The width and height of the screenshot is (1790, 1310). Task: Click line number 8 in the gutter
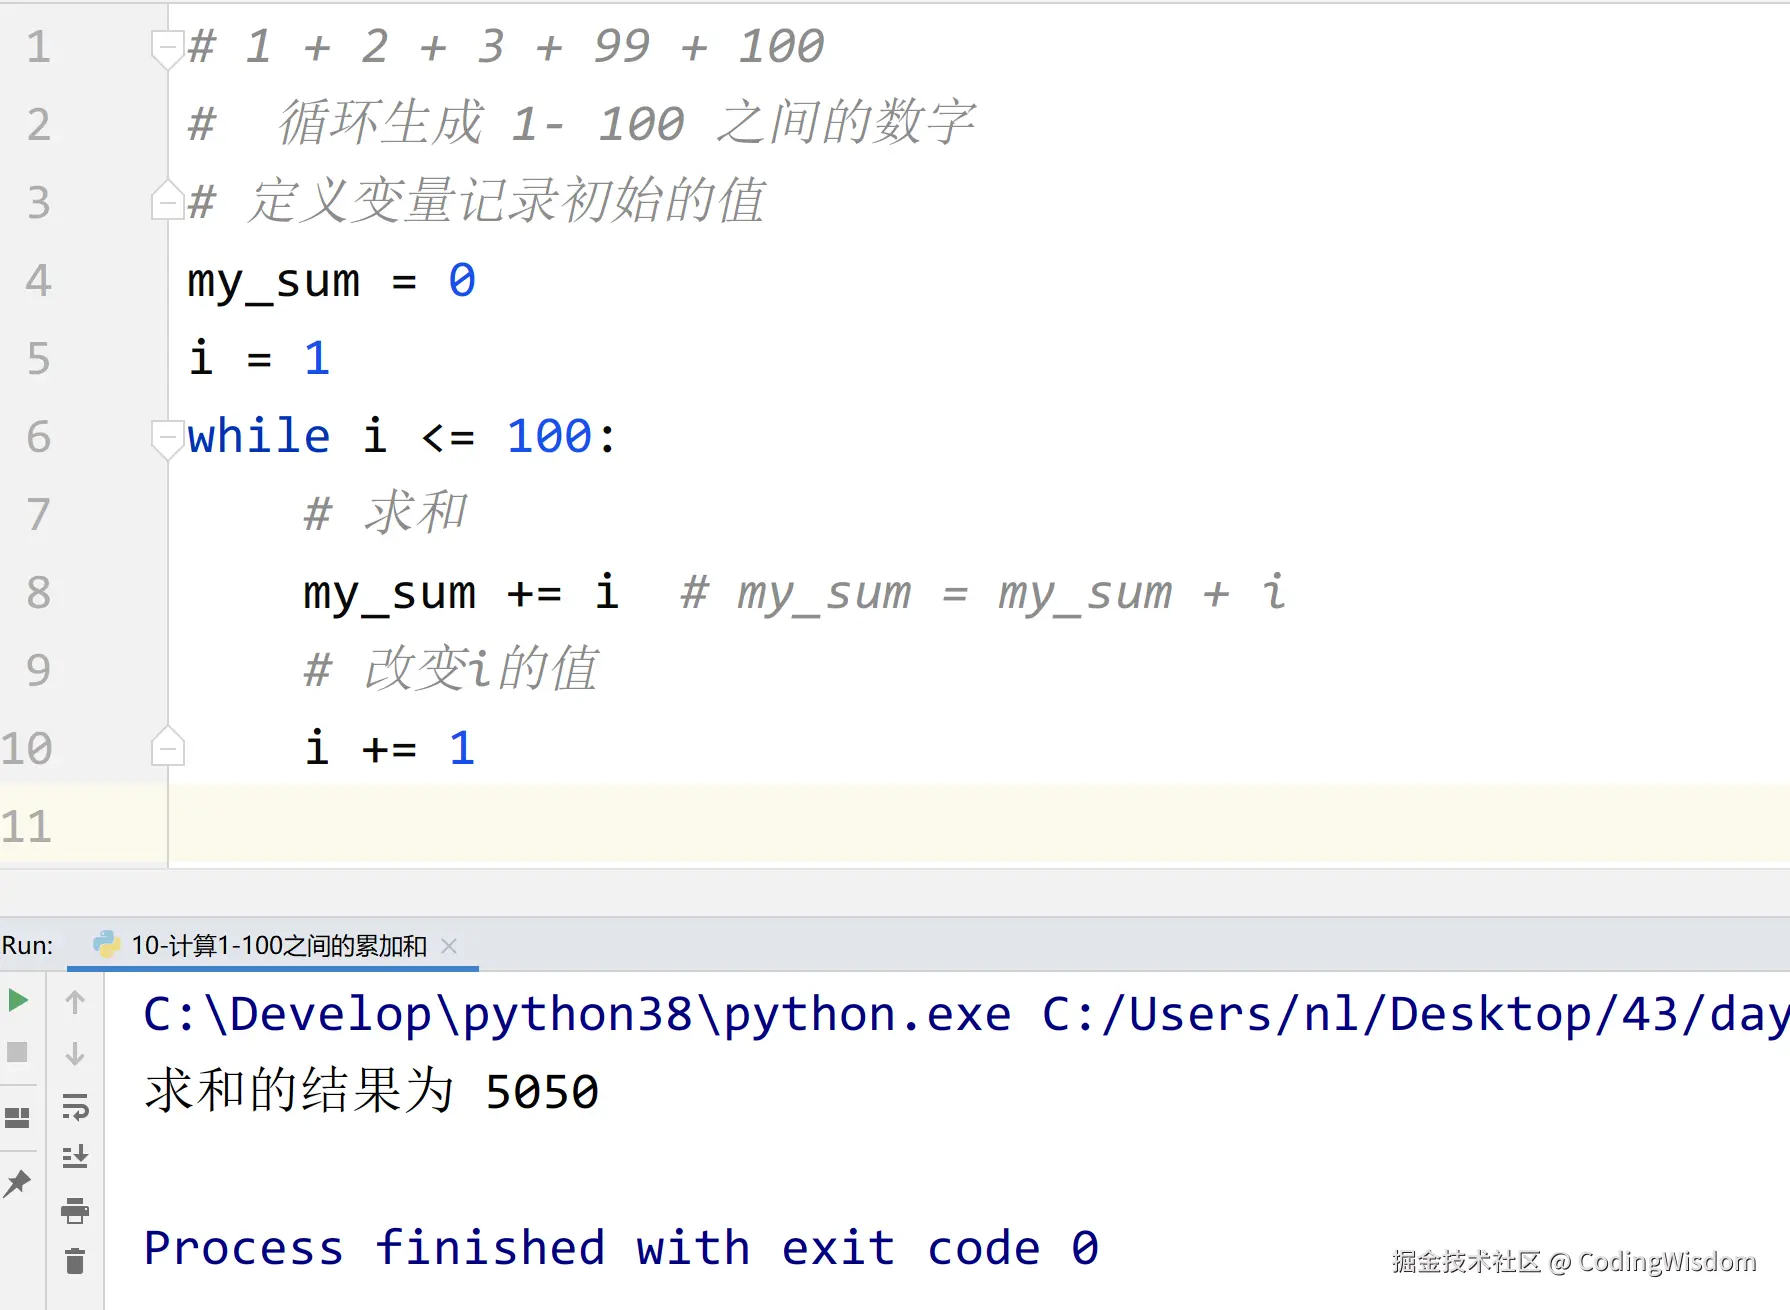click(38, 592)
